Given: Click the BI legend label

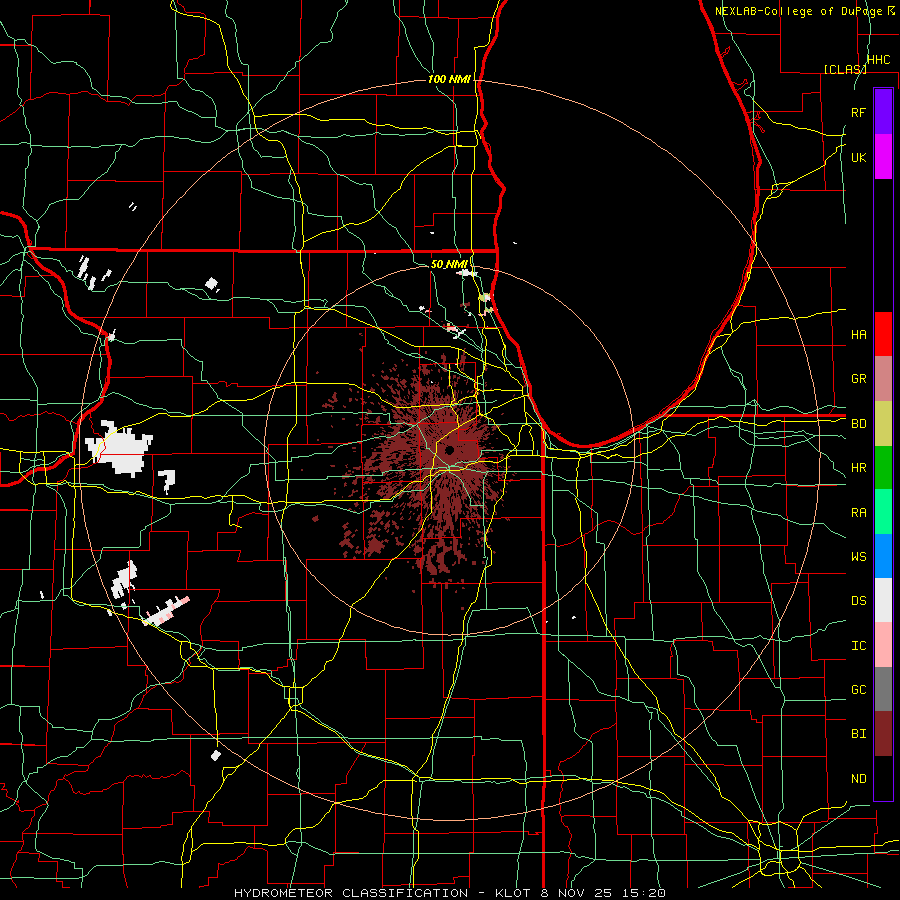Looking at the screenshot, I should click(859, 734).
